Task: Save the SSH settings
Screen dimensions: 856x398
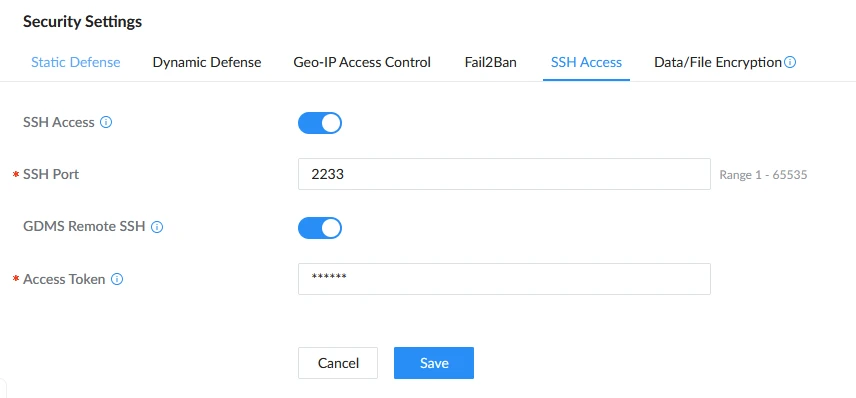Action: (x=434, y=363)
